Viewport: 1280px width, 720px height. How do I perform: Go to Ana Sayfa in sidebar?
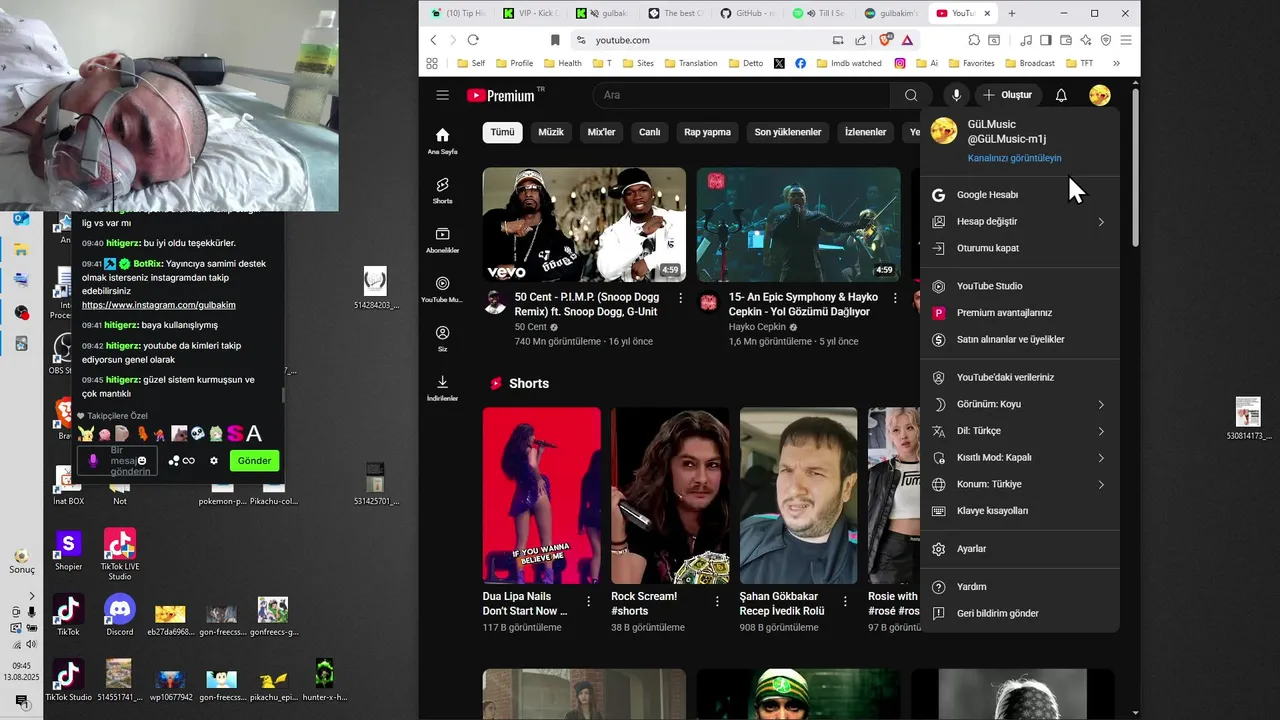[442, 141]
